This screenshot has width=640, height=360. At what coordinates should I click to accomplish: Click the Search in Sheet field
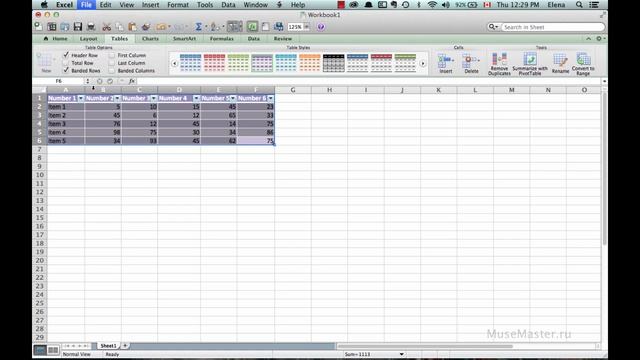click(553, 27)
